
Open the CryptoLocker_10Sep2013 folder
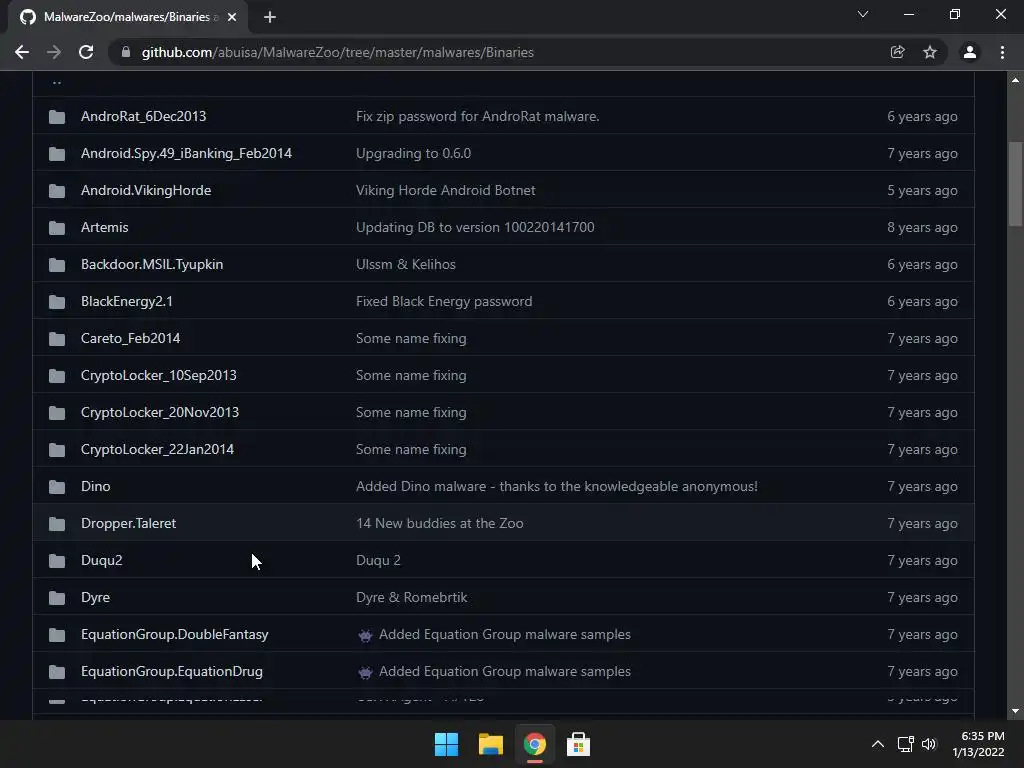159,376
